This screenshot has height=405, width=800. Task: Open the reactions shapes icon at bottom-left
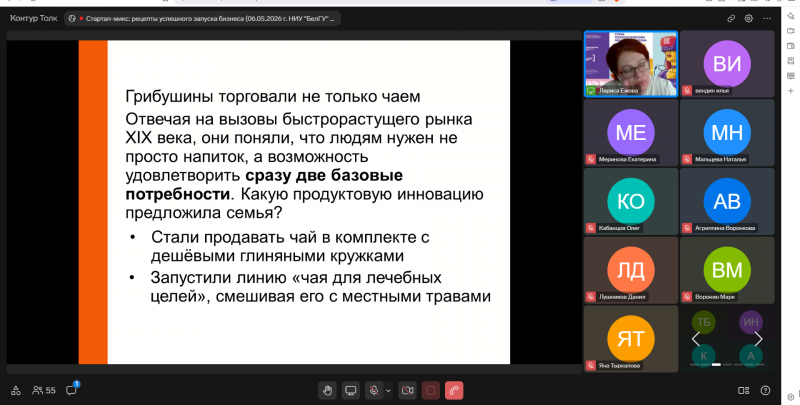click(x=16, y=390)
